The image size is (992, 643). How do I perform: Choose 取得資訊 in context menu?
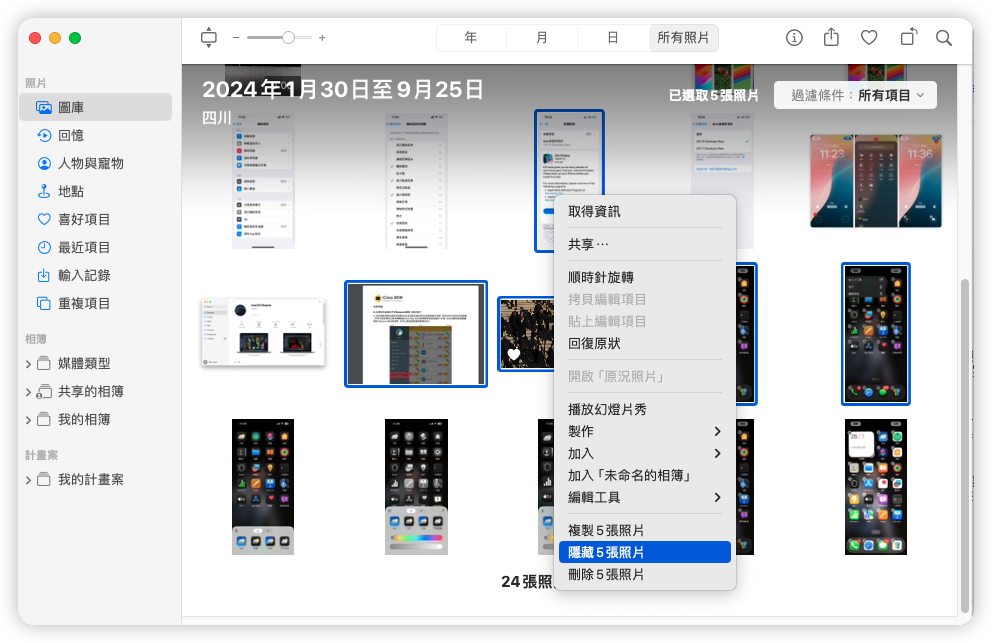click(645, 211)
